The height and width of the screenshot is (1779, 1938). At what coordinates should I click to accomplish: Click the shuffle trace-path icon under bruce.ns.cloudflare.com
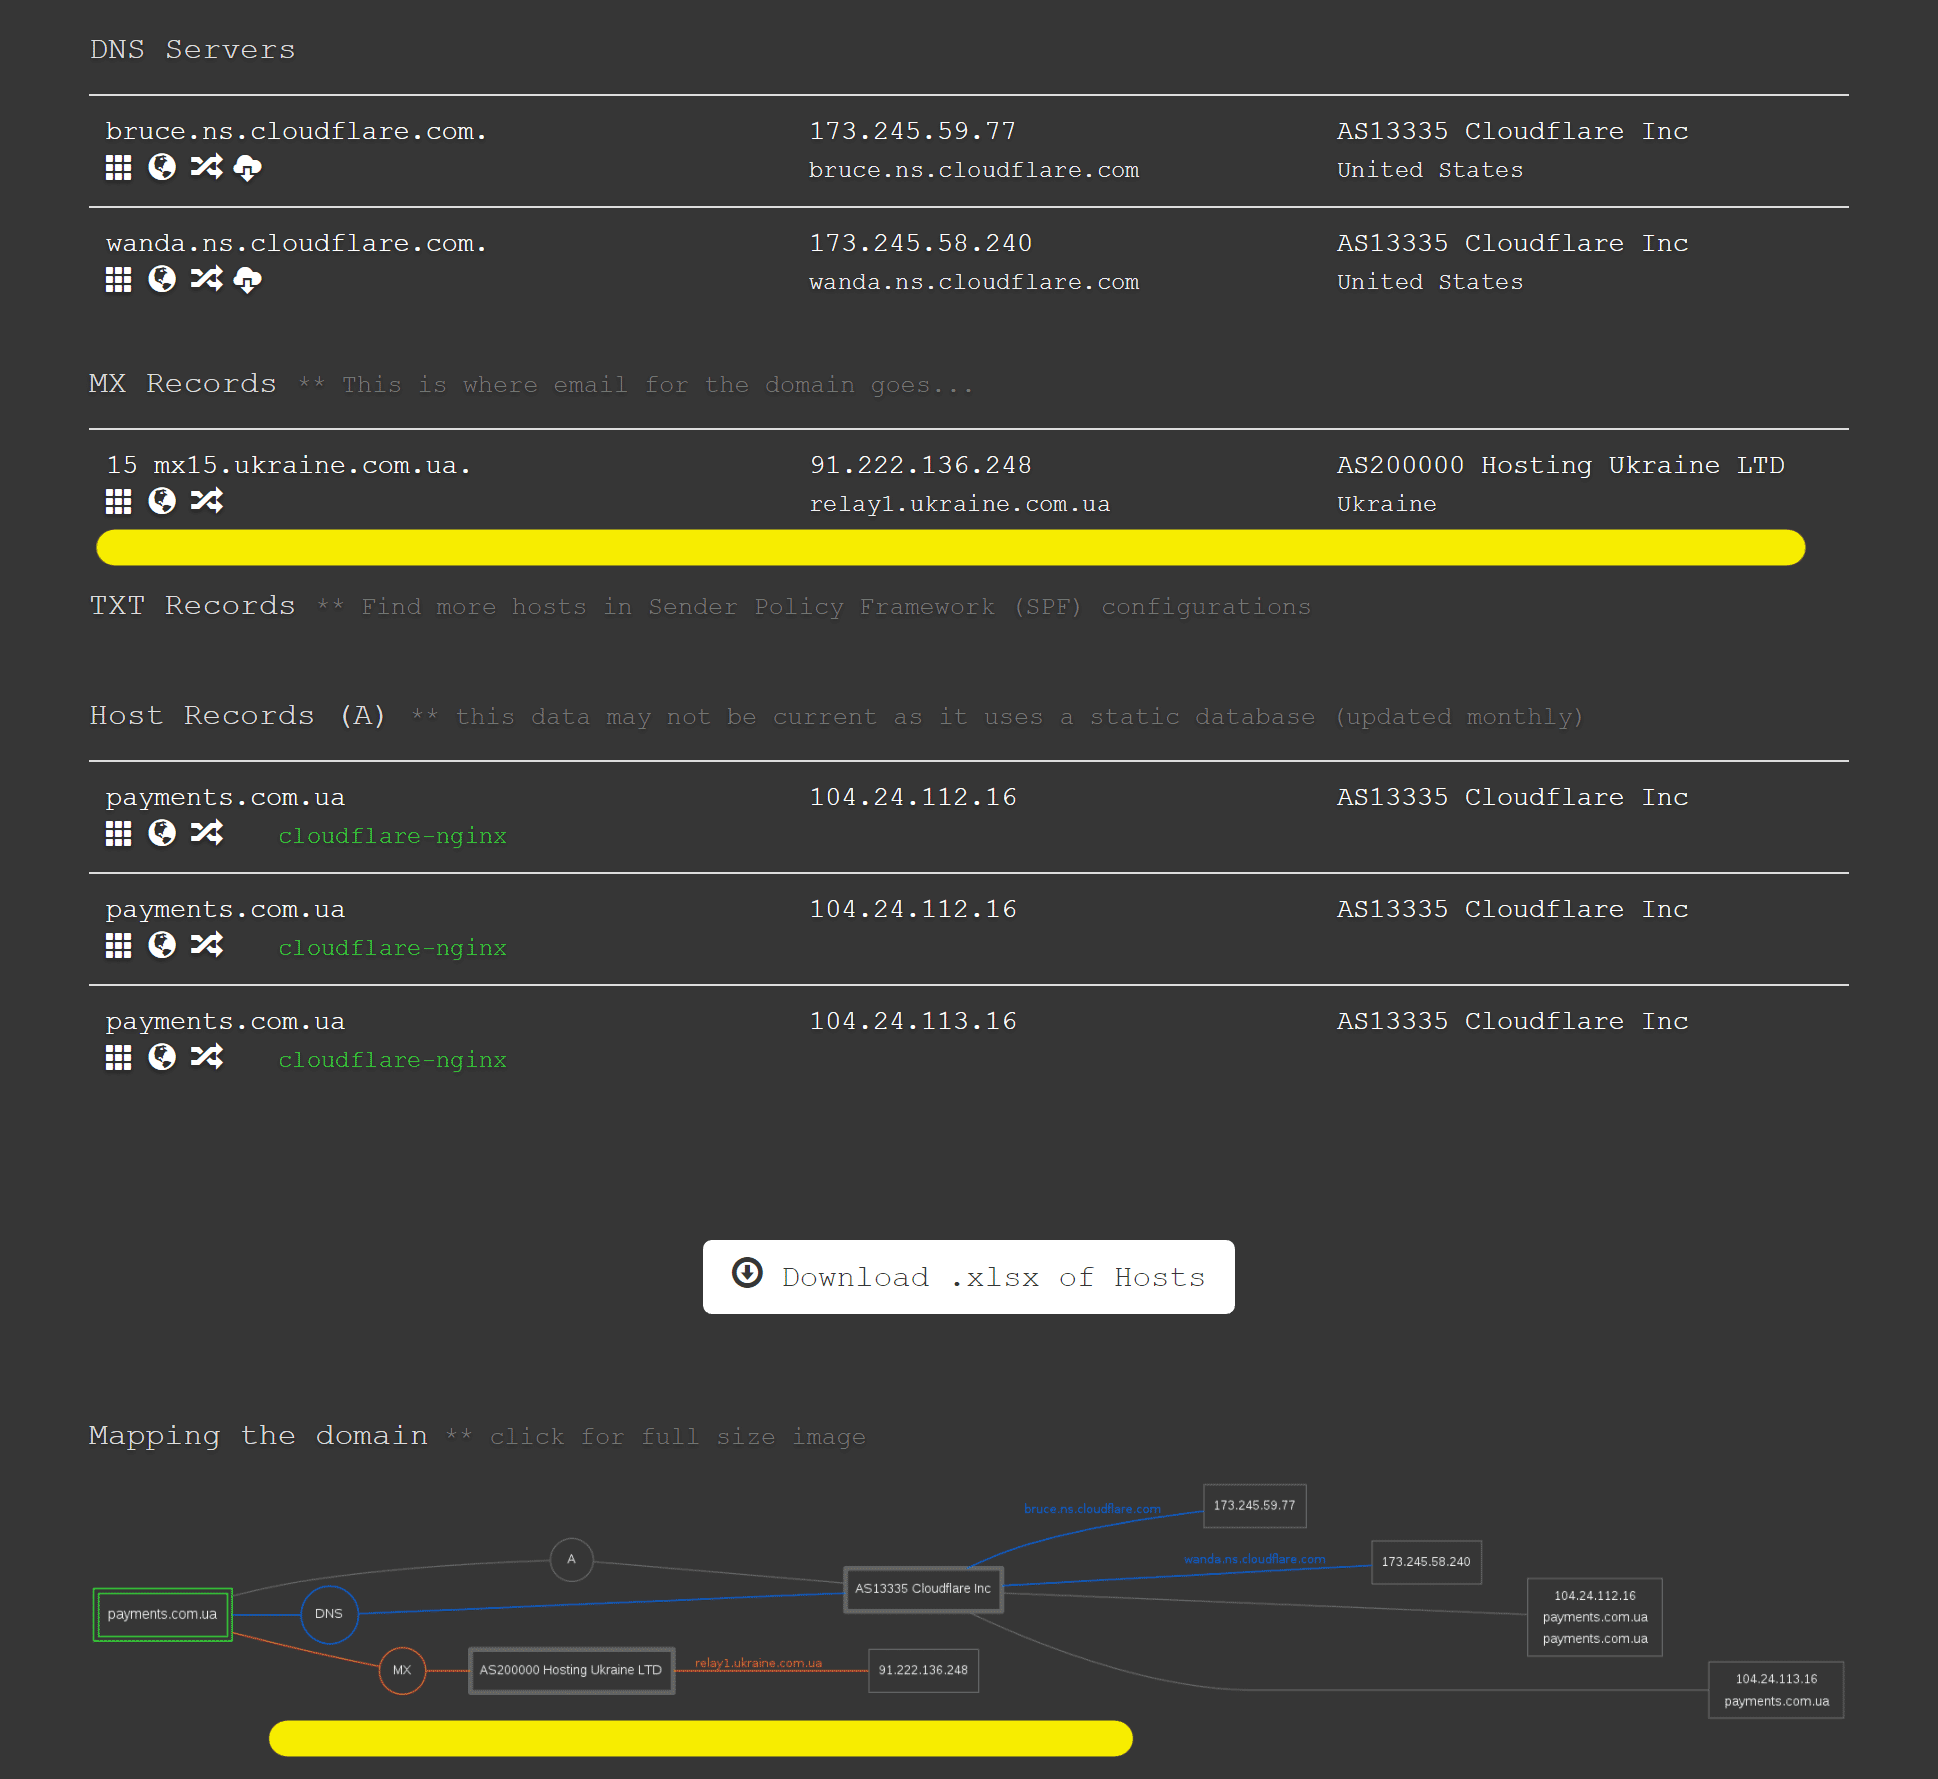(207, 166)
